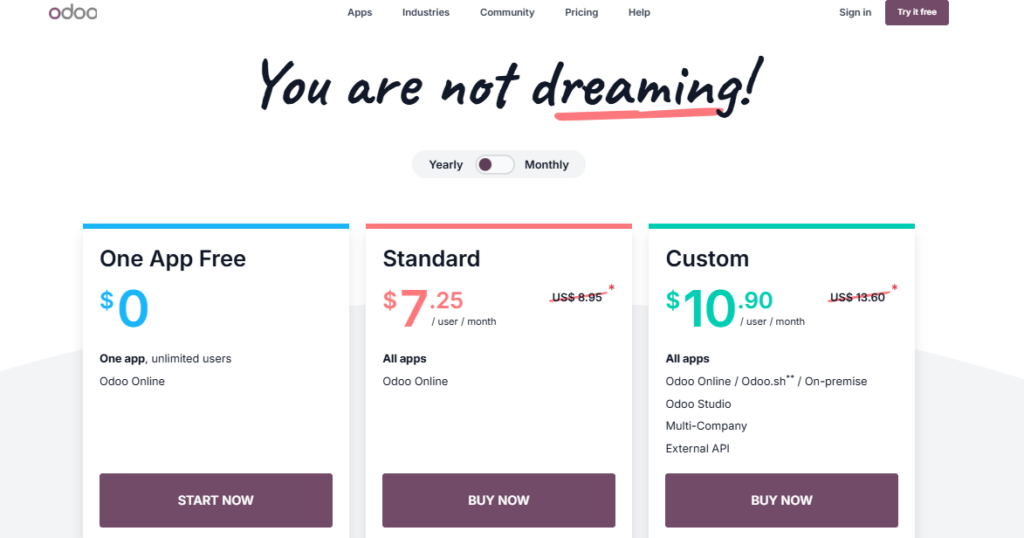Screen dimensions: 1024x538
Task: Toggle the Yearly/Monthly billing switch
Action: click(x=495, y=165)
